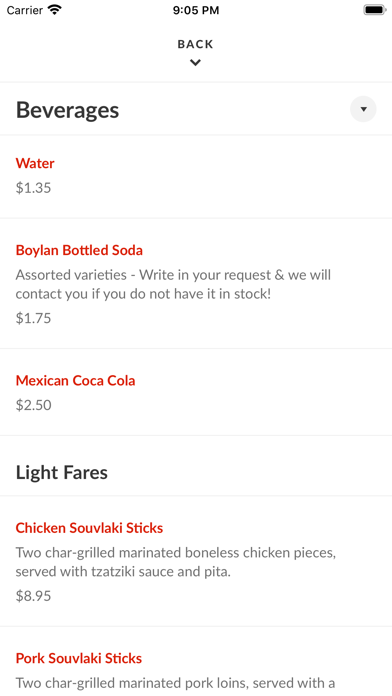
Task: Tap Pork Souvlaki description text
Action: coord(175,682)
